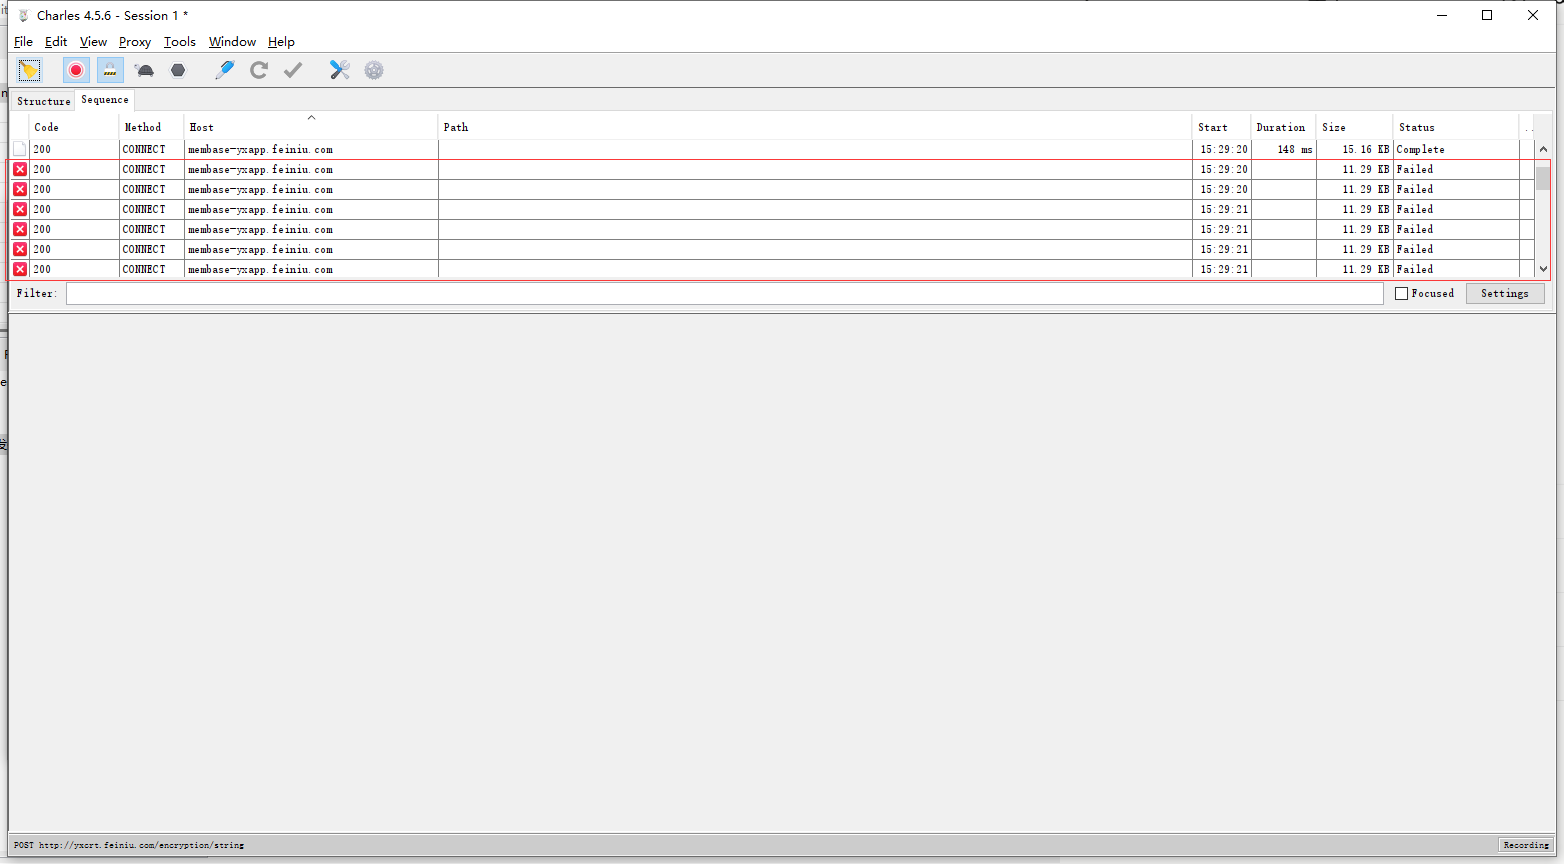This screenshot has width=1564, height=864.
Task: Sort by the Code column header
Action: (75, 127)
